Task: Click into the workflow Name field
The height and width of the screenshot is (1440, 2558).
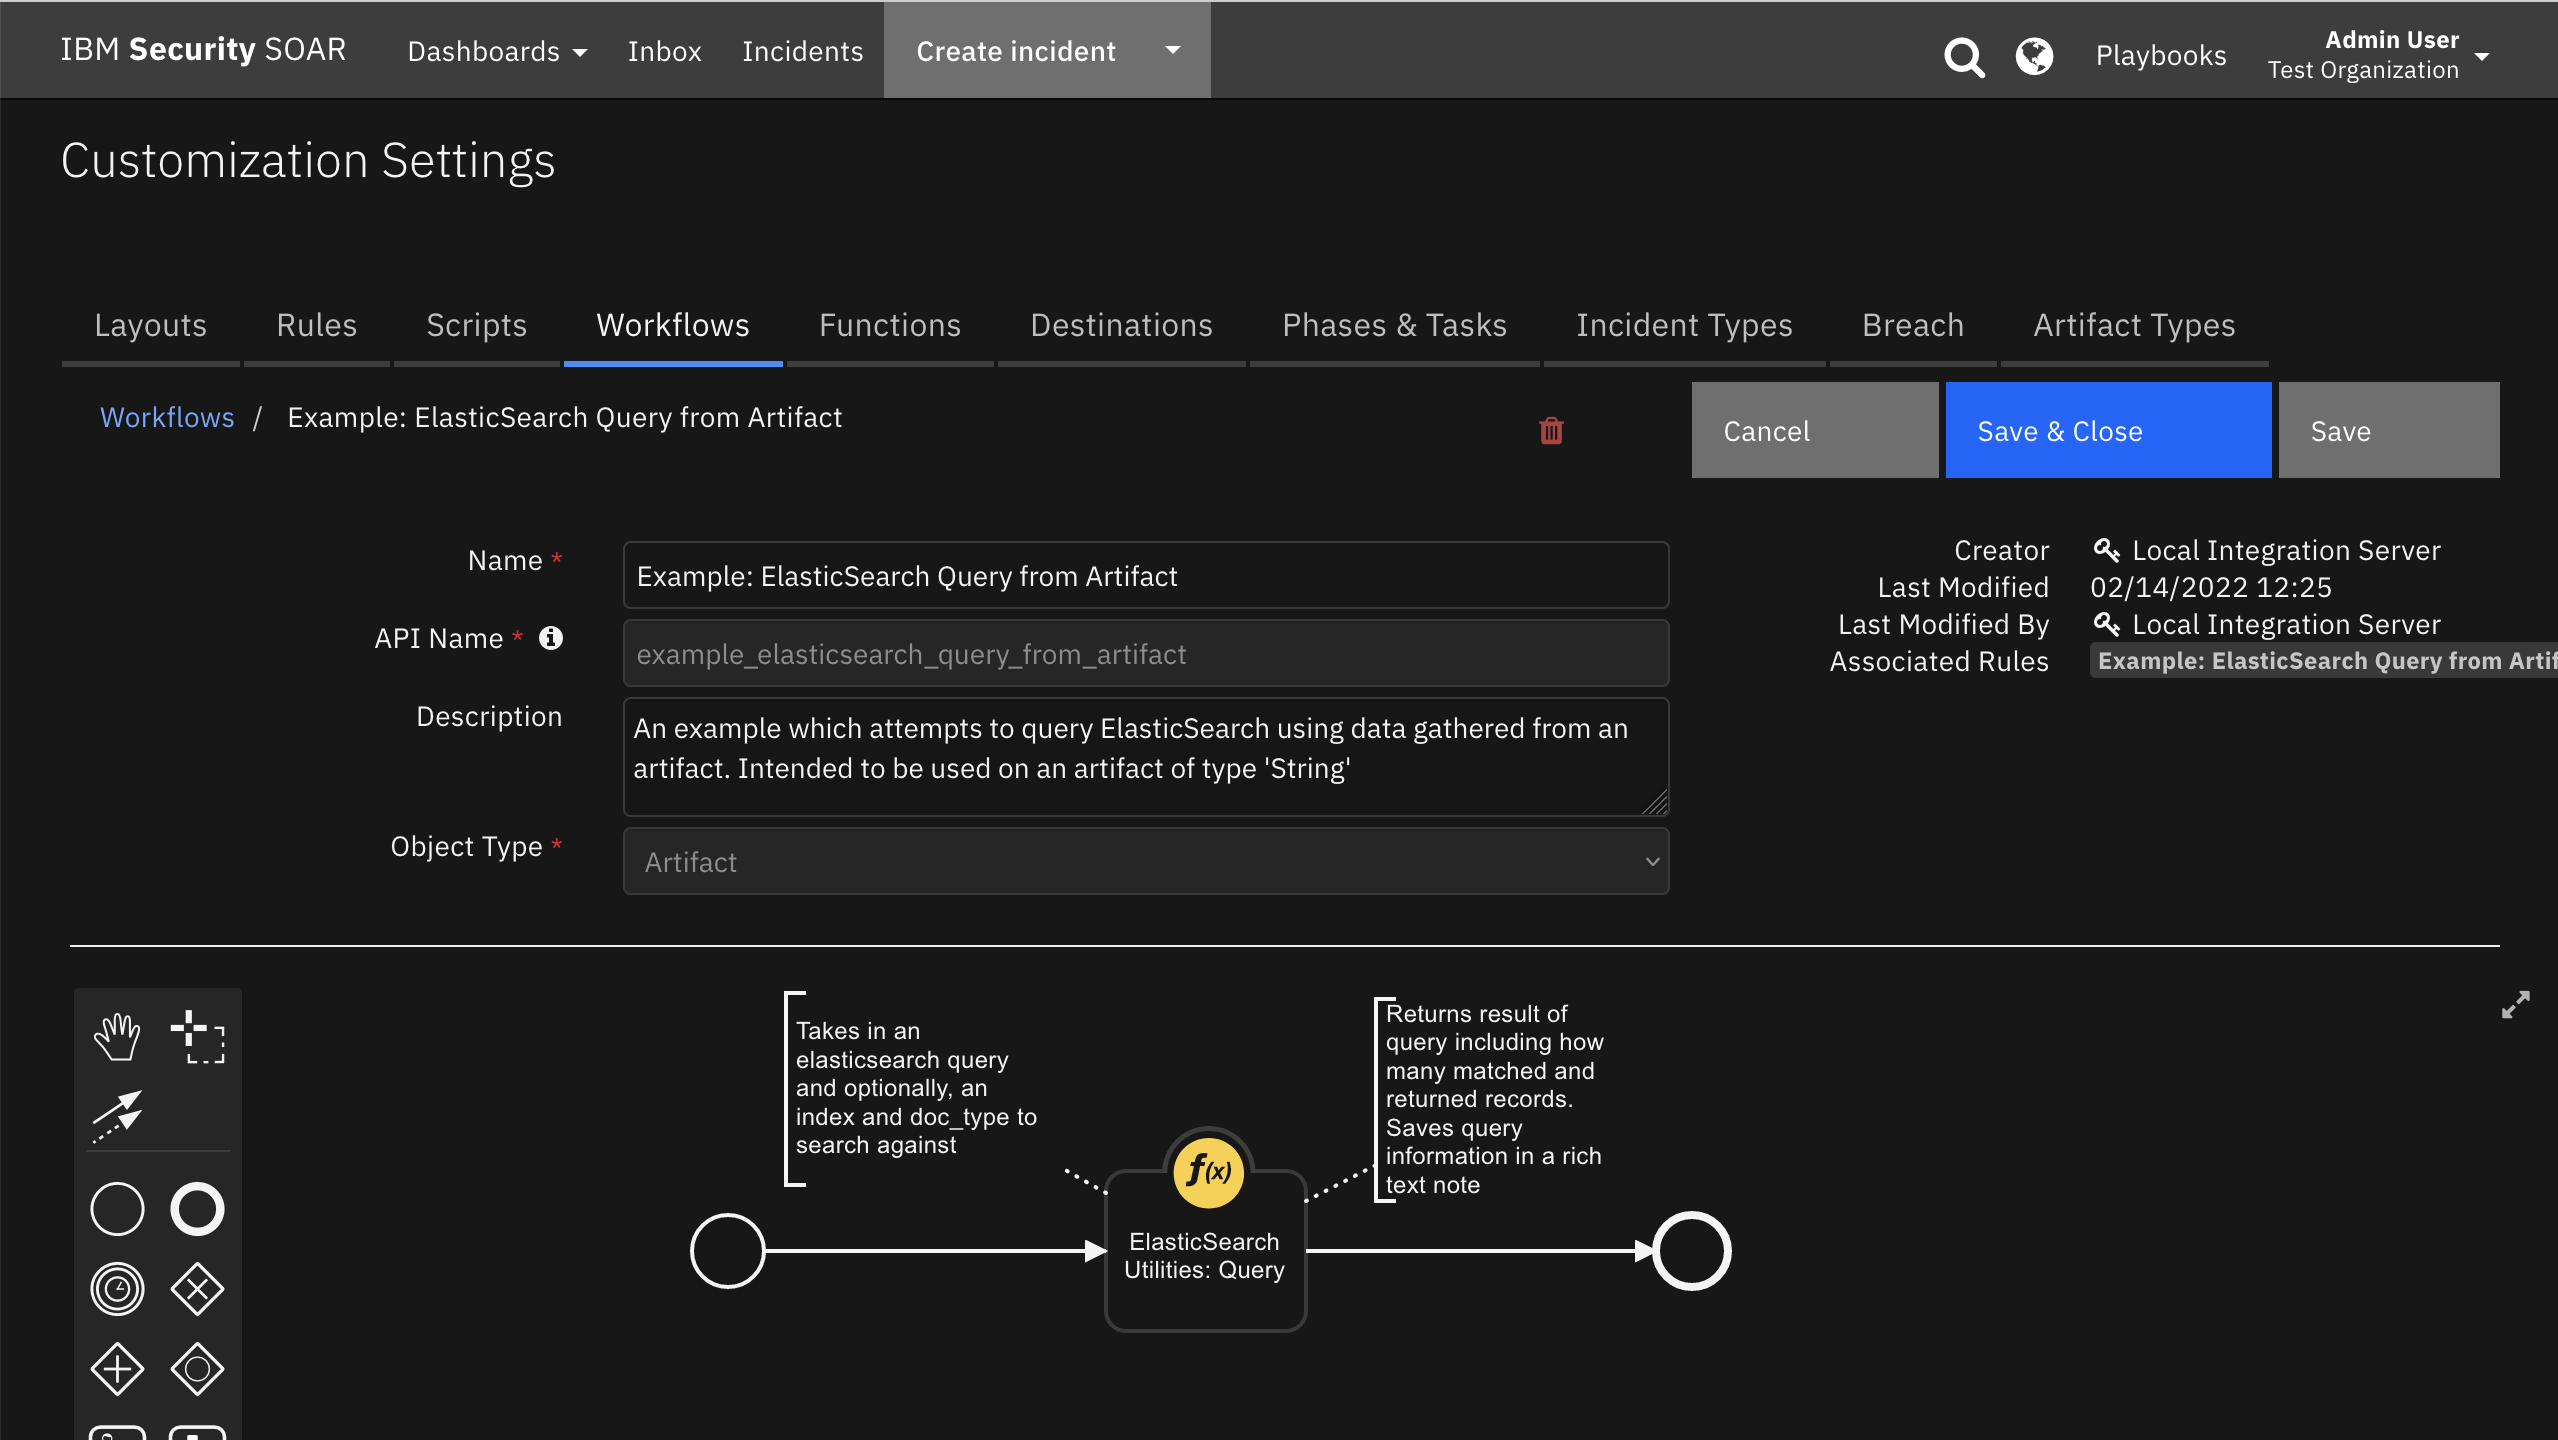Action: (x=1146, y=576)
